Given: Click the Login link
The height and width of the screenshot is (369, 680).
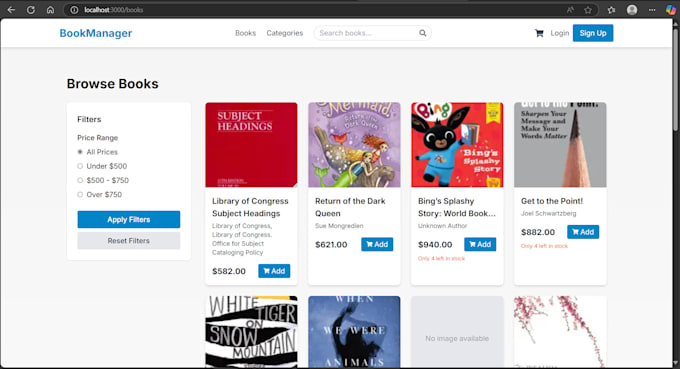Looking at the screenshot, I should [560, 33].
